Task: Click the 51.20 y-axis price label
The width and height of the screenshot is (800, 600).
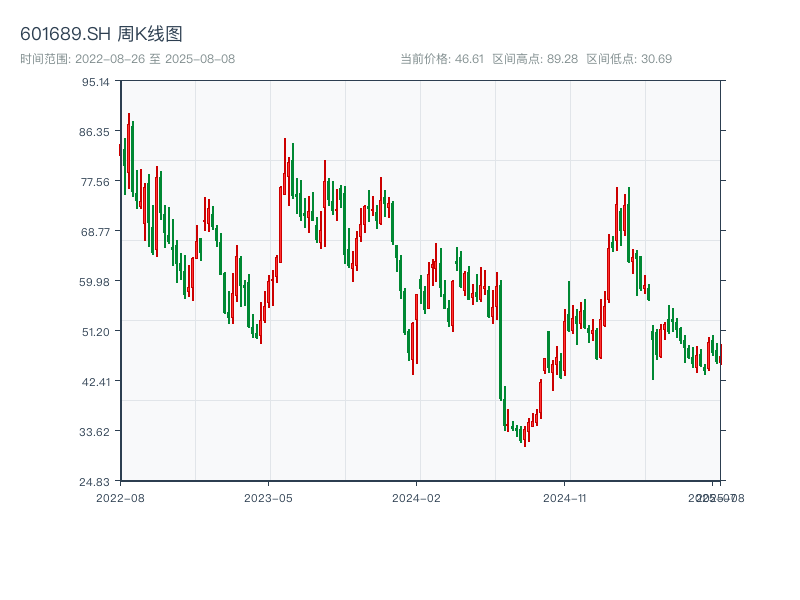Action: 96,332
